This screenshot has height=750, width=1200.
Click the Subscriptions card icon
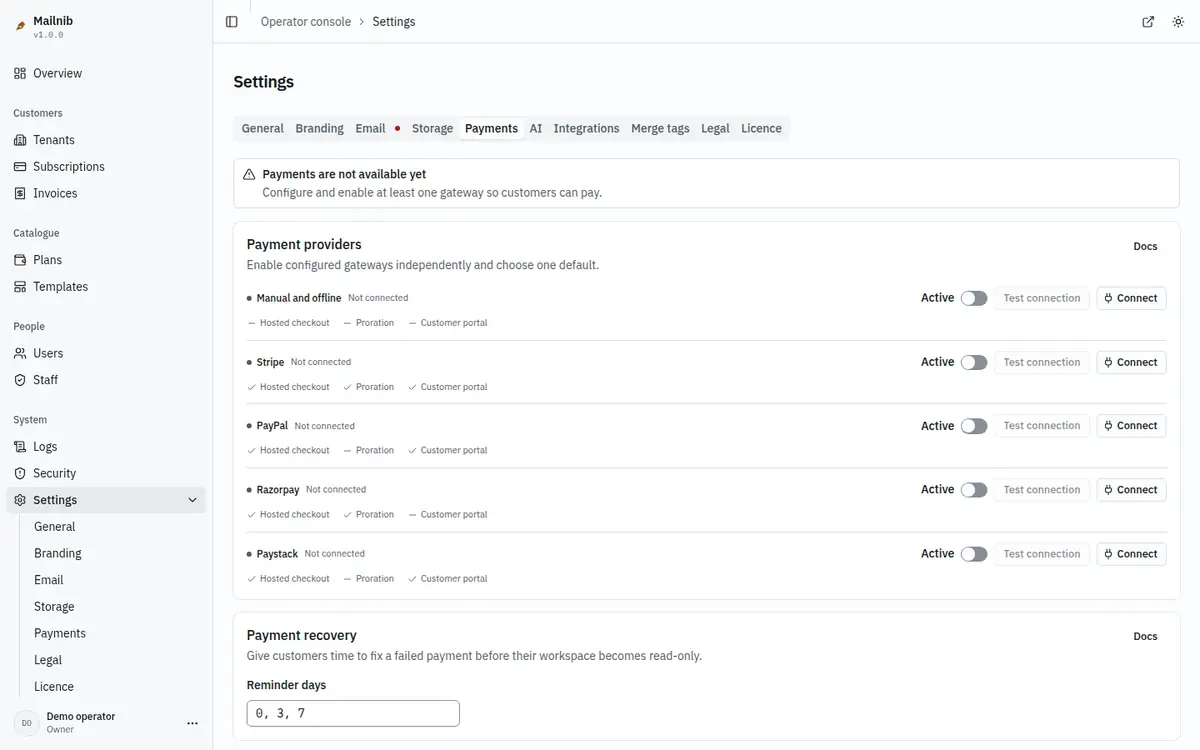pos(20,167)
